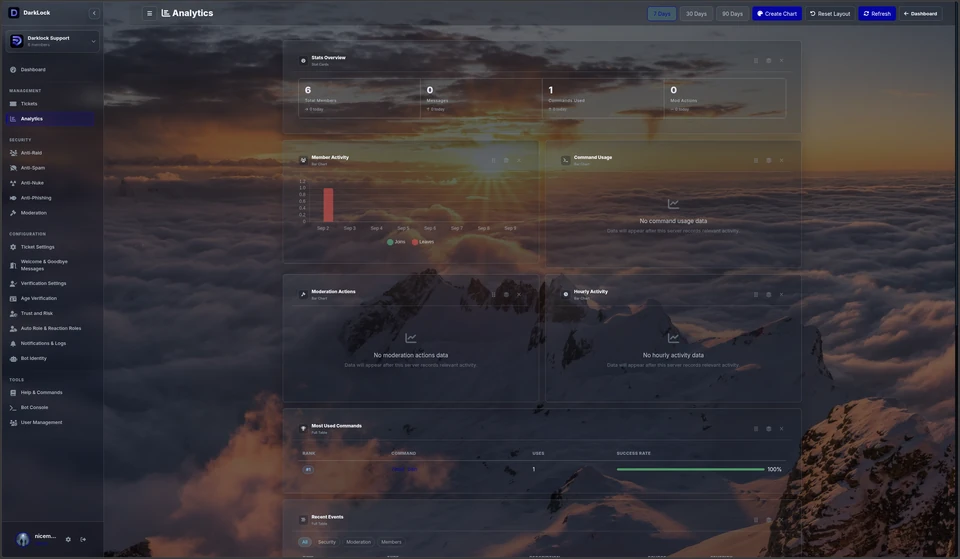The image size is (960, 559).
Task: Collapse the sidebar with the chevron button
Action: pos(94,13)
